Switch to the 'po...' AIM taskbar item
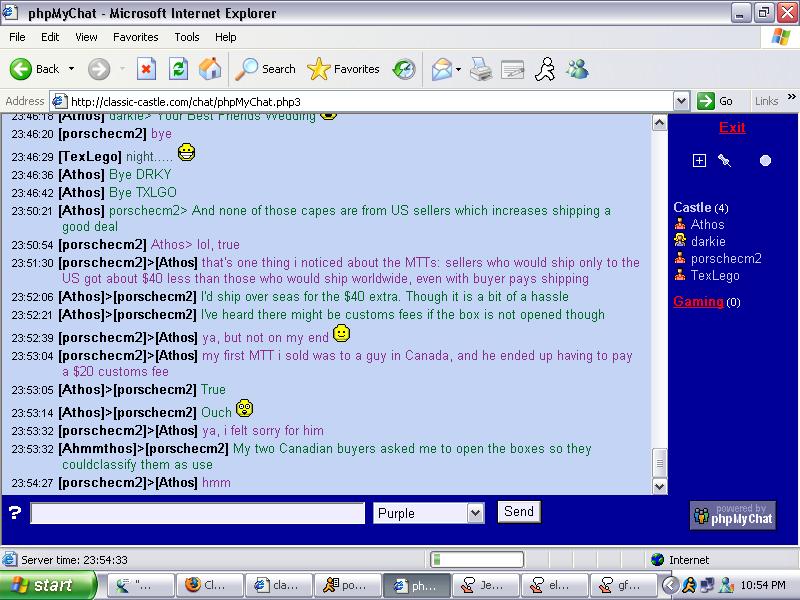The image size is (800, 600). [347, 585]
